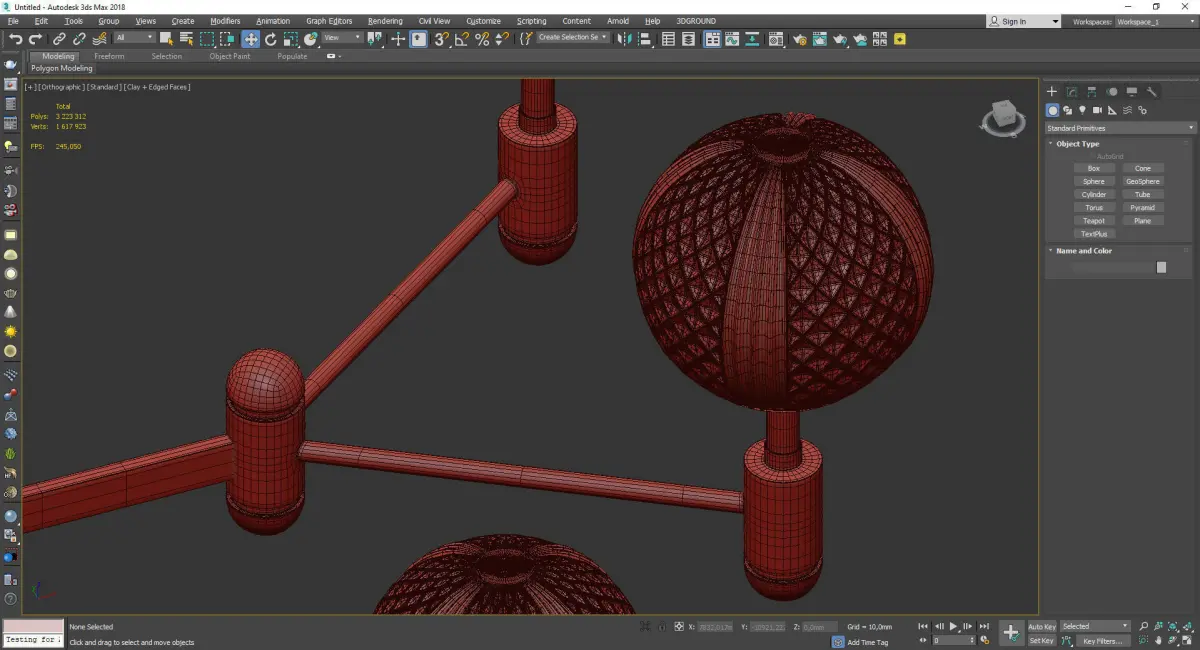Viewport: 1200px width, 650px height.
Task: Open Layer Explorer icon
Action: (690, 39)
